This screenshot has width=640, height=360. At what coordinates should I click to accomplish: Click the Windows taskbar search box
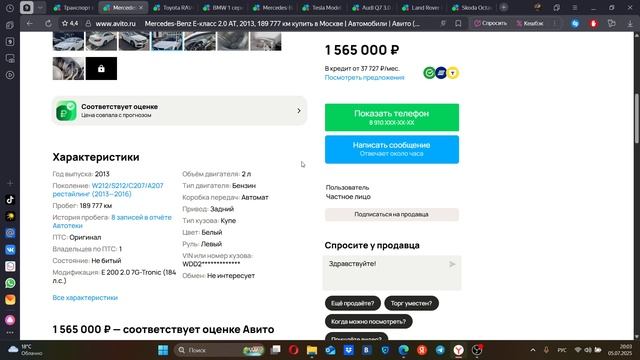[x=220, y=350]
